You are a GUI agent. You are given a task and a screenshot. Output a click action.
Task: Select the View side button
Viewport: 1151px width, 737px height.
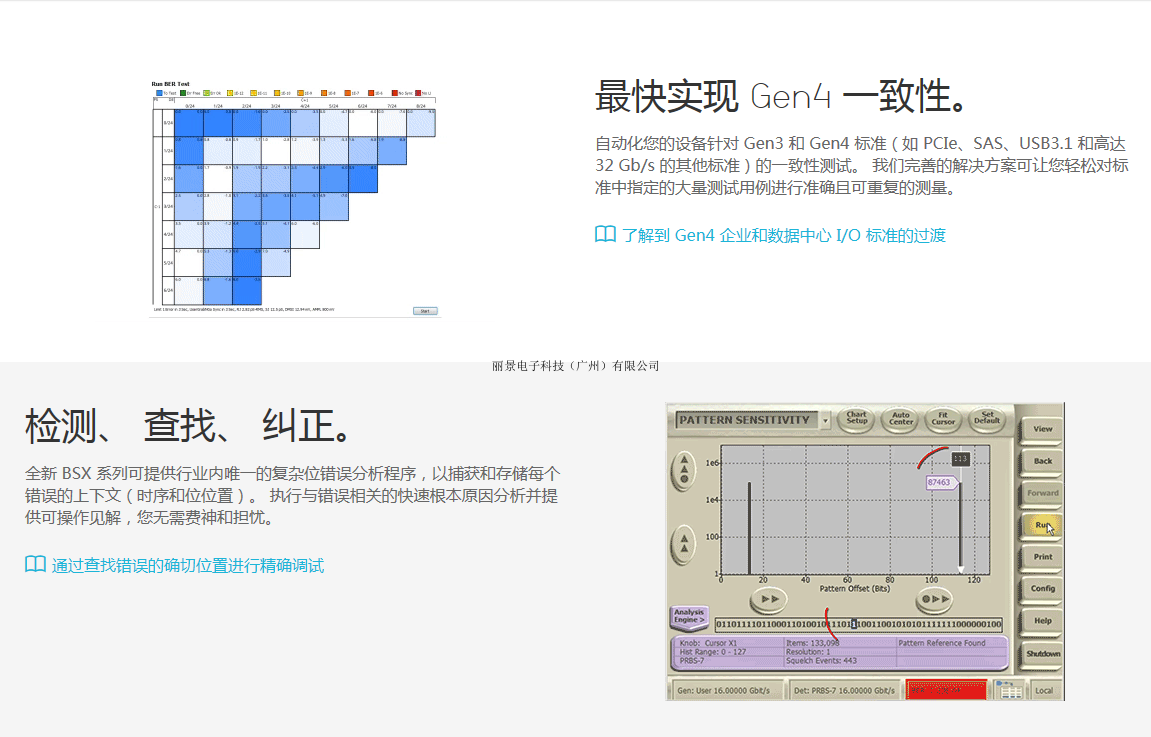point(1042,429)
